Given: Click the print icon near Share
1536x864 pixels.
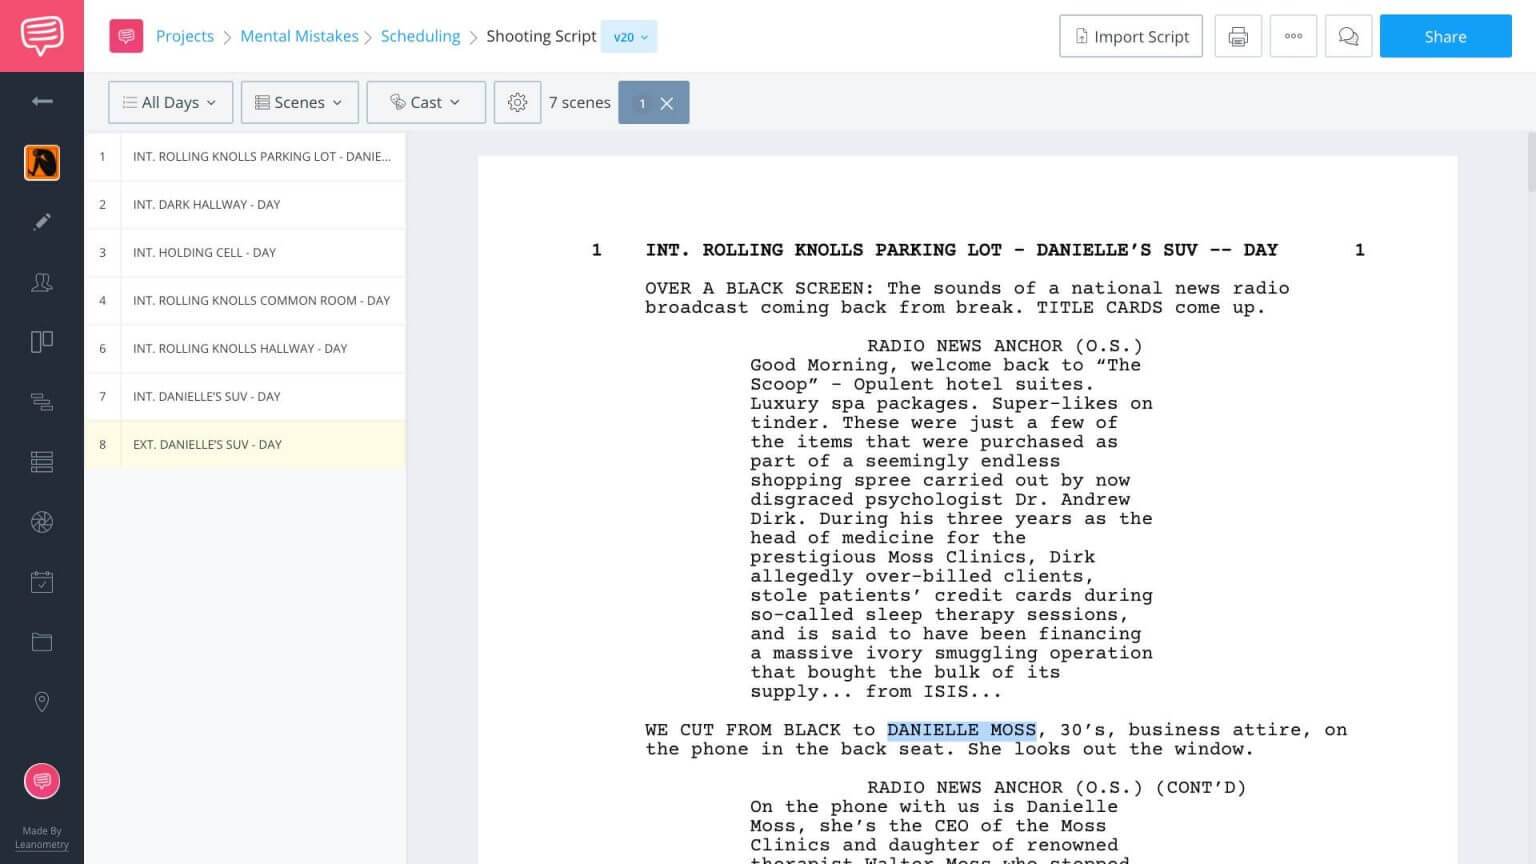Looking at the screenshot, I should coord(1238,36).
